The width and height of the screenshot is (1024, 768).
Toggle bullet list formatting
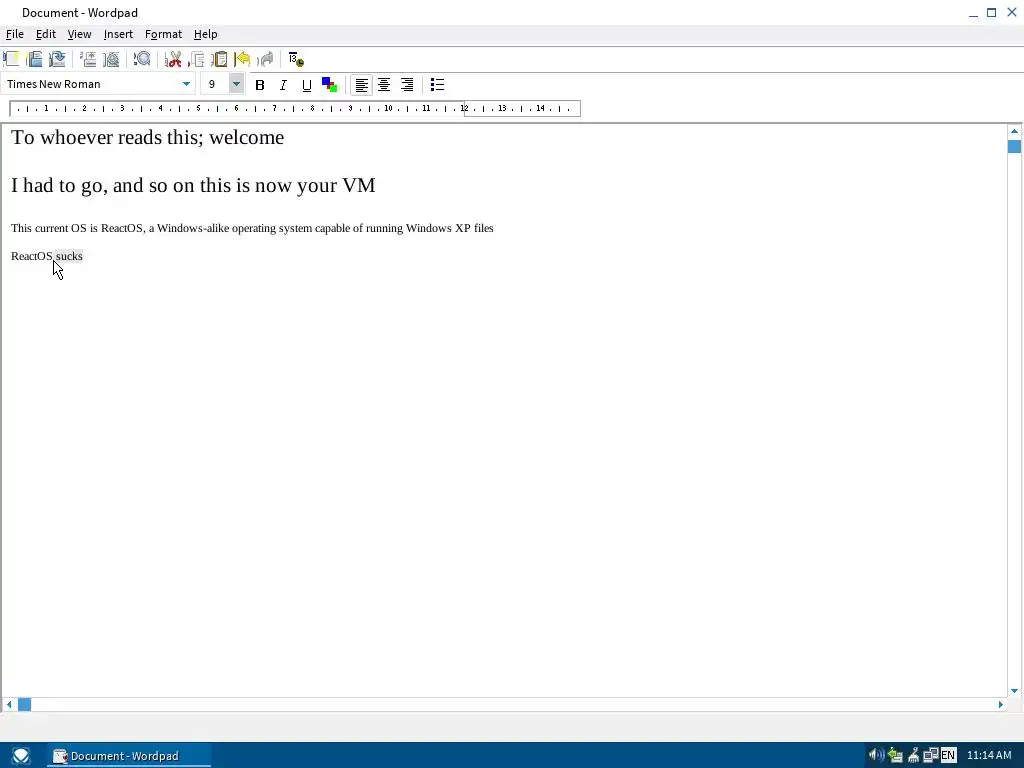coord(438,85)
